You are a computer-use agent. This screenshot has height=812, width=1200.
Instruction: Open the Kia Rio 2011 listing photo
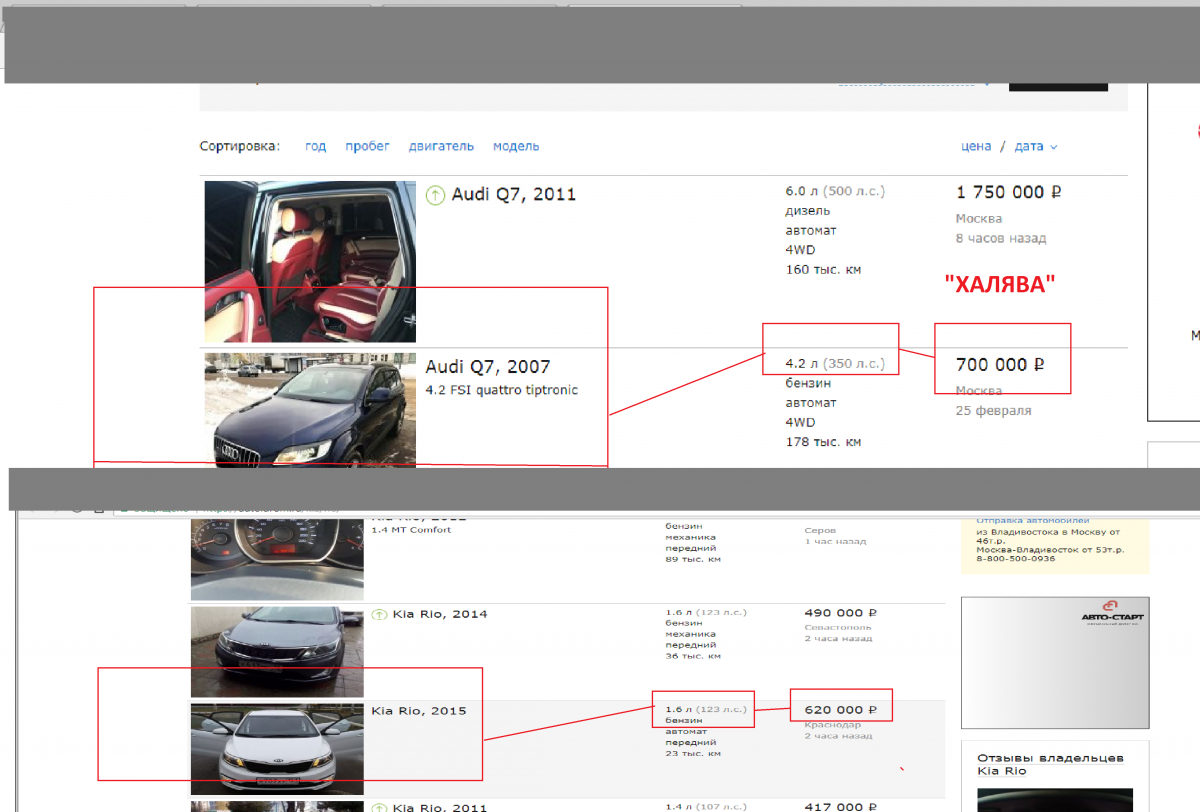click(277, 806)
